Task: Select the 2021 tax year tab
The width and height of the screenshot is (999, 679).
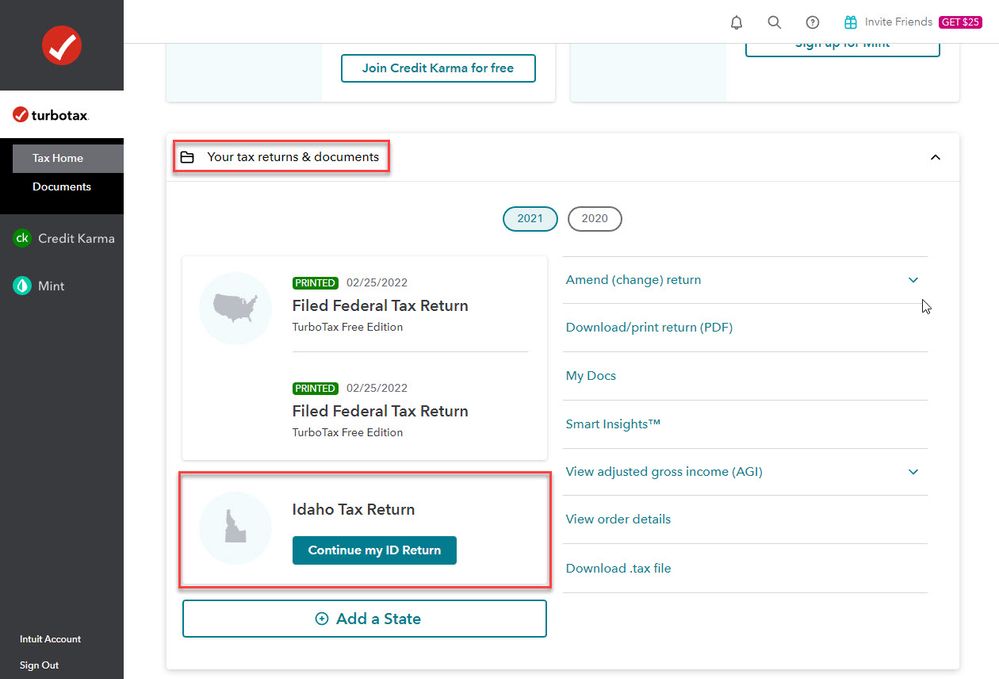Action: [x=530, y=218]
